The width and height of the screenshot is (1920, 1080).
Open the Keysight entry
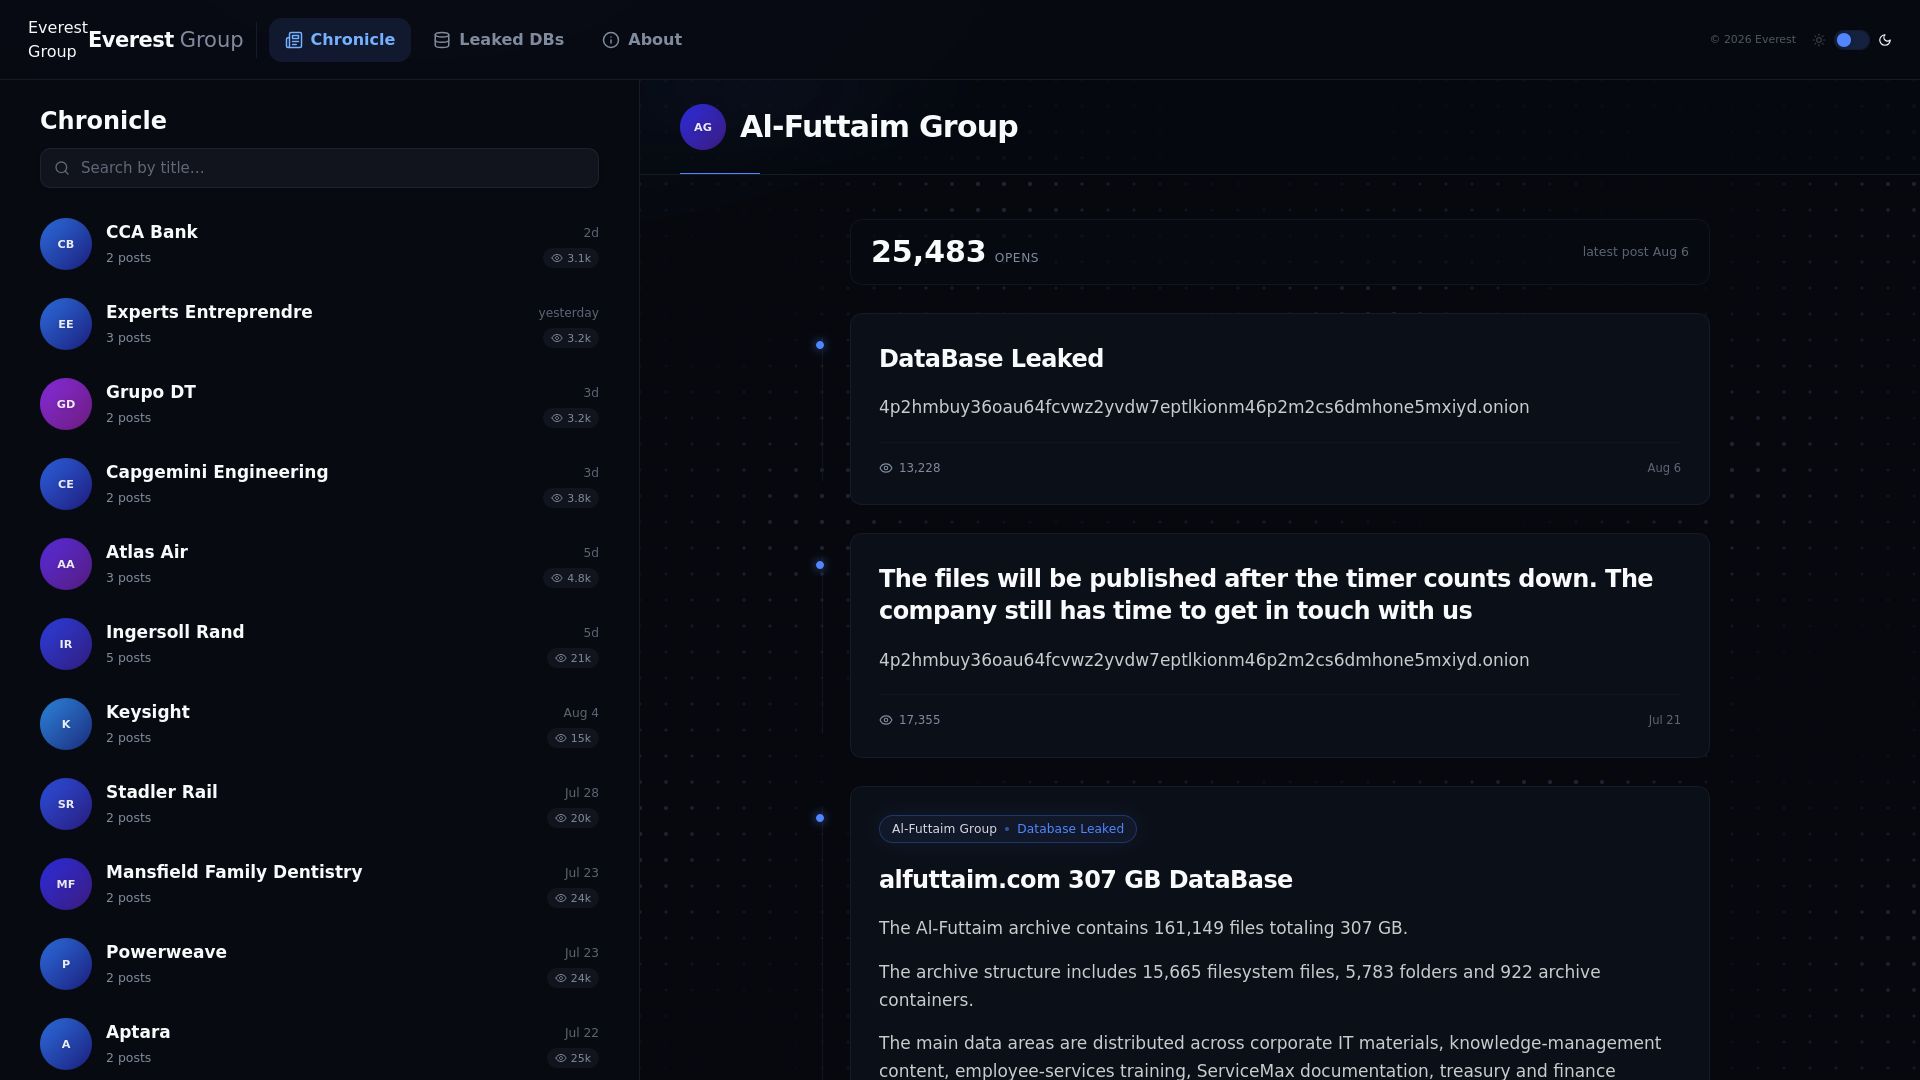pos(319,724)
